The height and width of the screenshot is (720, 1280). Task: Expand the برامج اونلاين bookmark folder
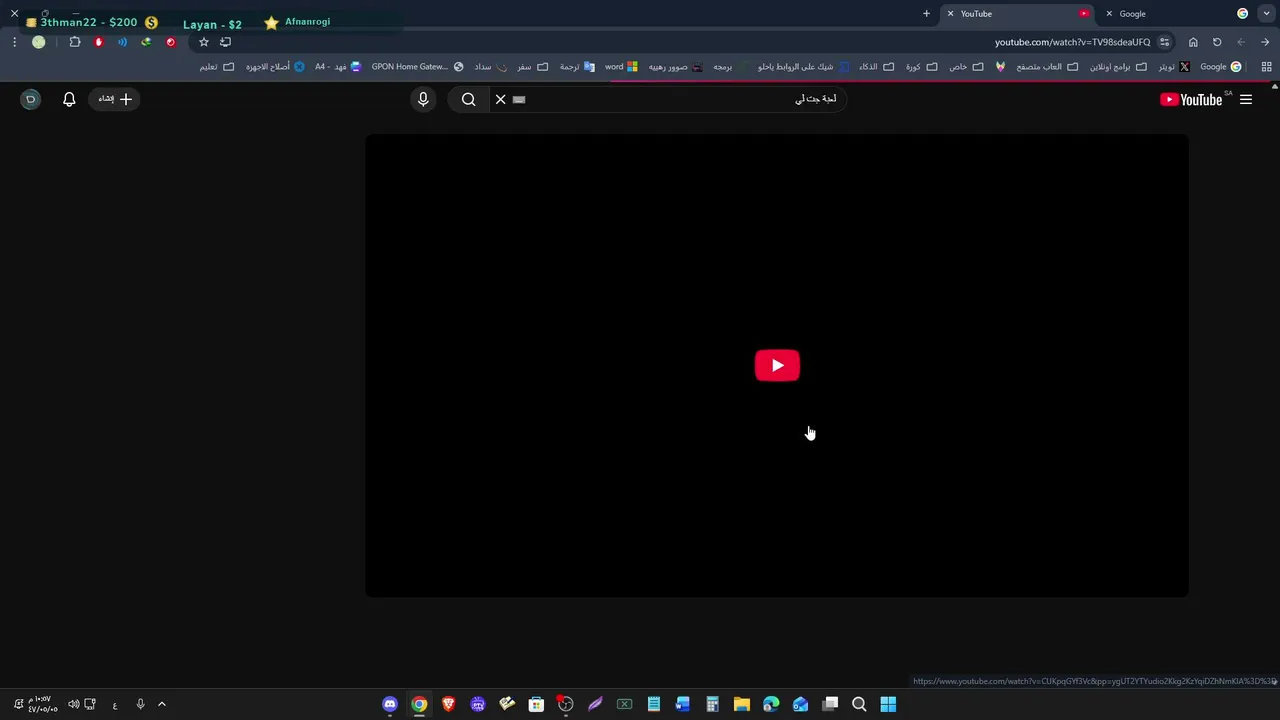tap(1119, 67)
